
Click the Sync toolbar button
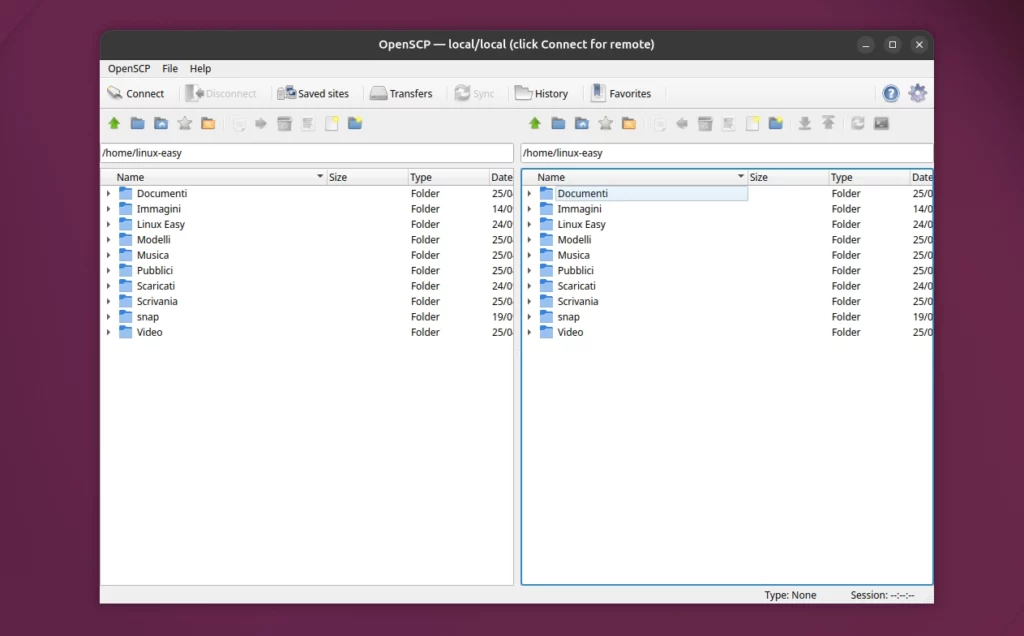[x=475, y=93]
